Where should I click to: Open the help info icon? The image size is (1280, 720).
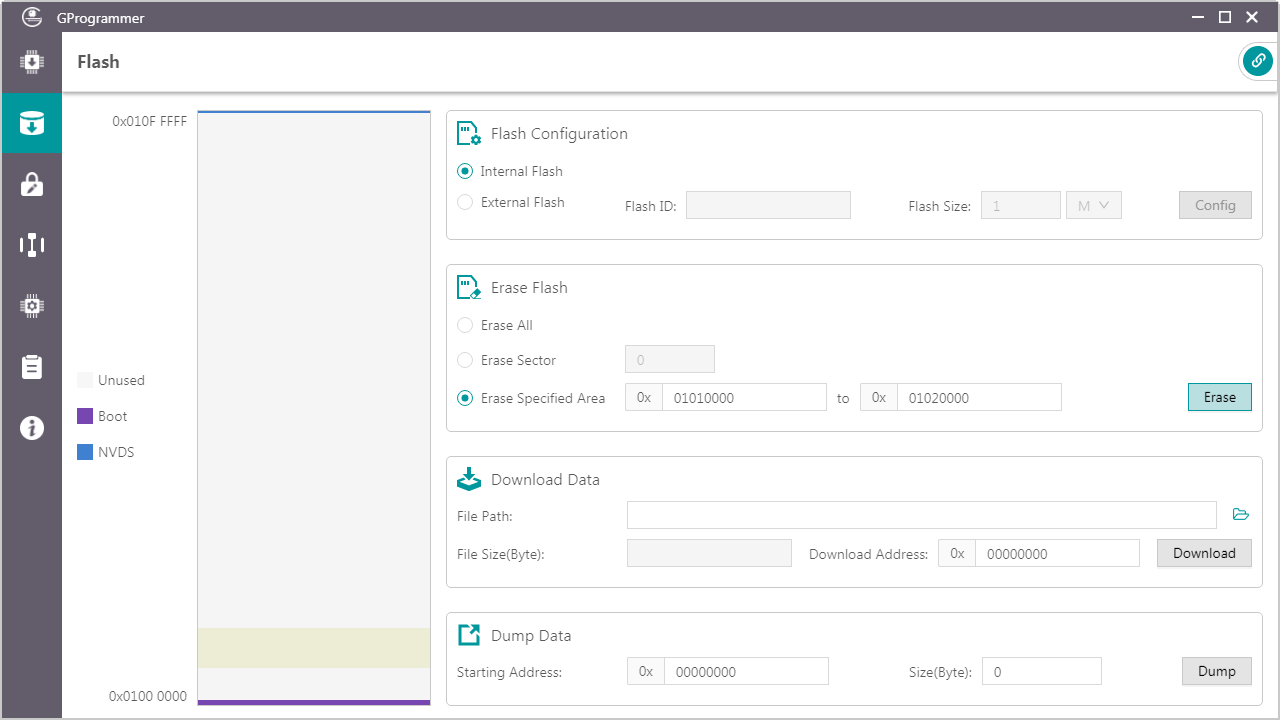point(31,428)
